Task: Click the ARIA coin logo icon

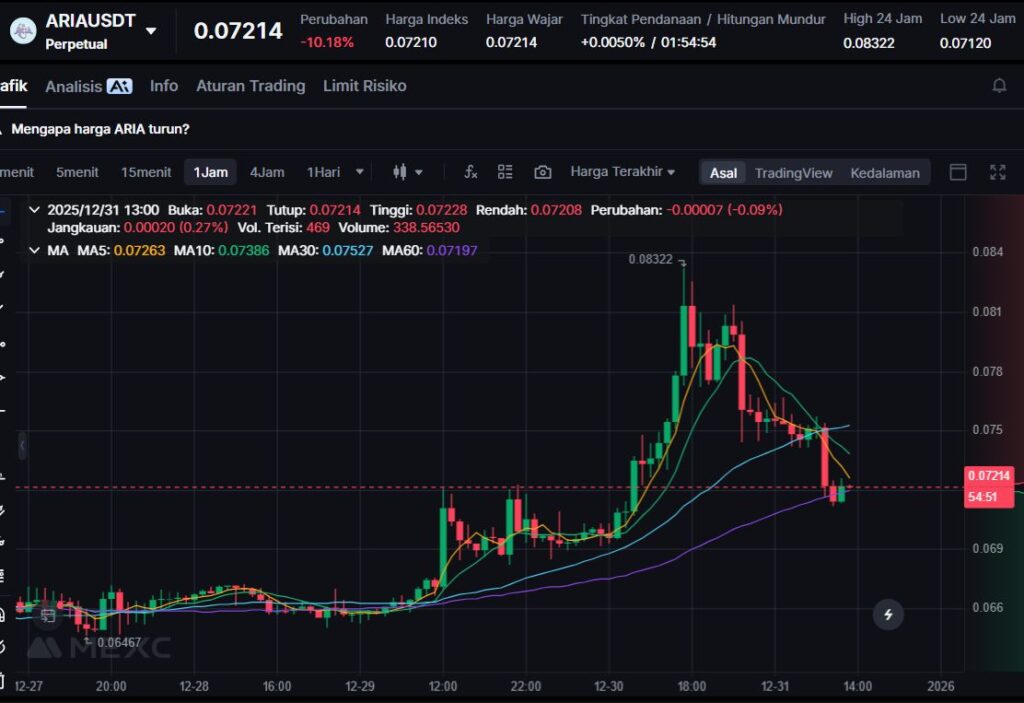Action: coord(22,31)
